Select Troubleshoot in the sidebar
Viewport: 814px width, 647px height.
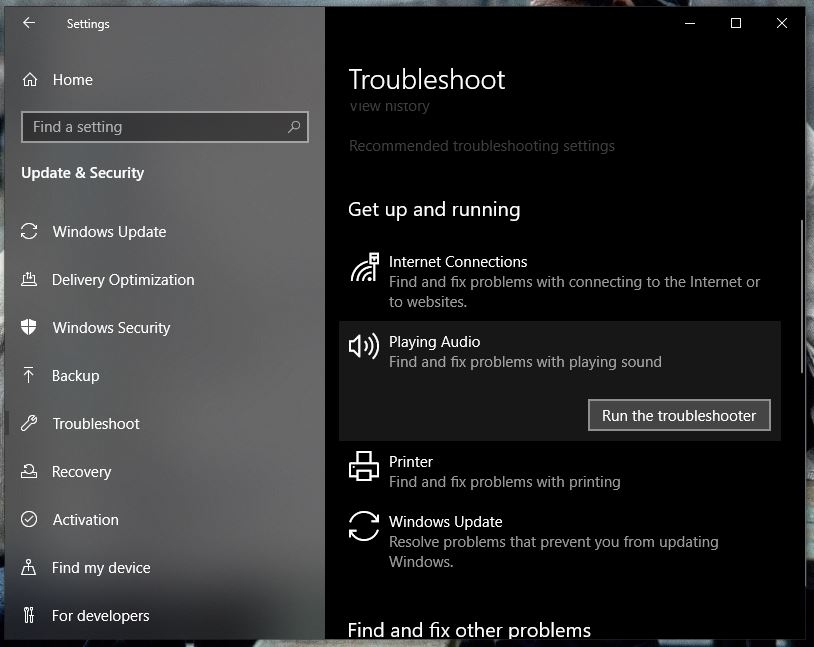tap(96, 424)
